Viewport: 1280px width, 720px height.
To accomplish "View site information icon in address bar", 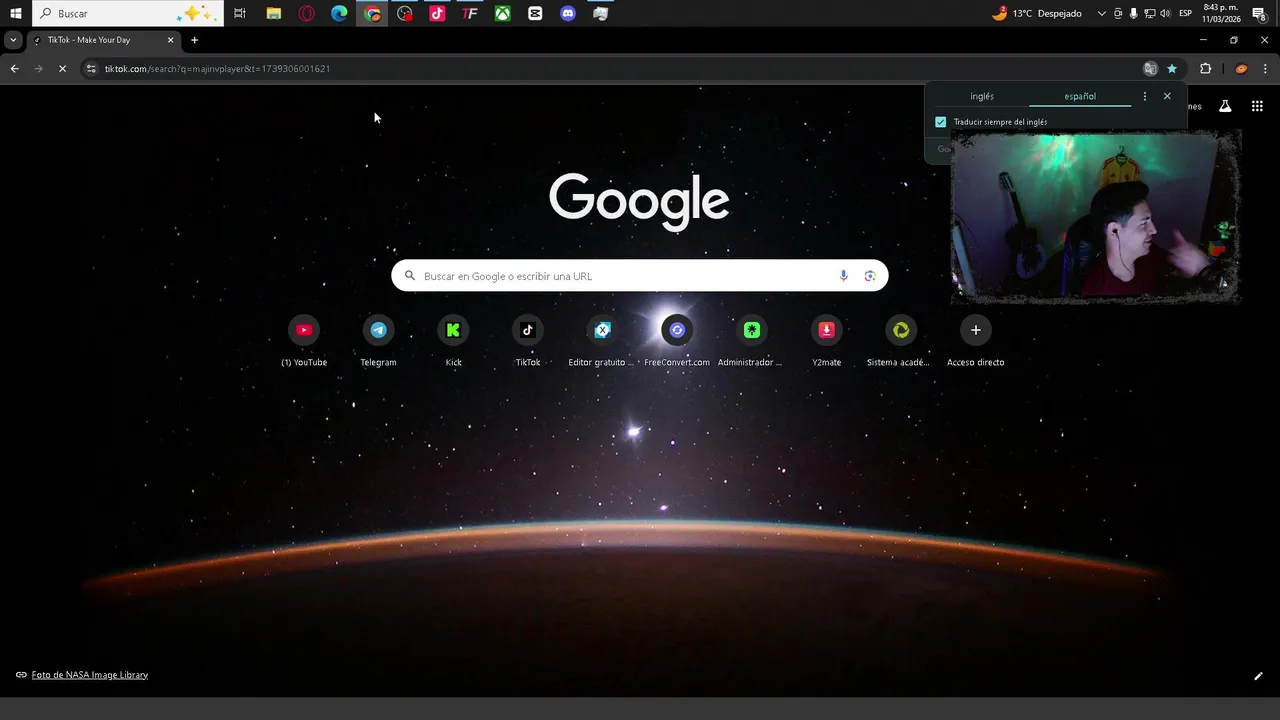I will 91,69.
